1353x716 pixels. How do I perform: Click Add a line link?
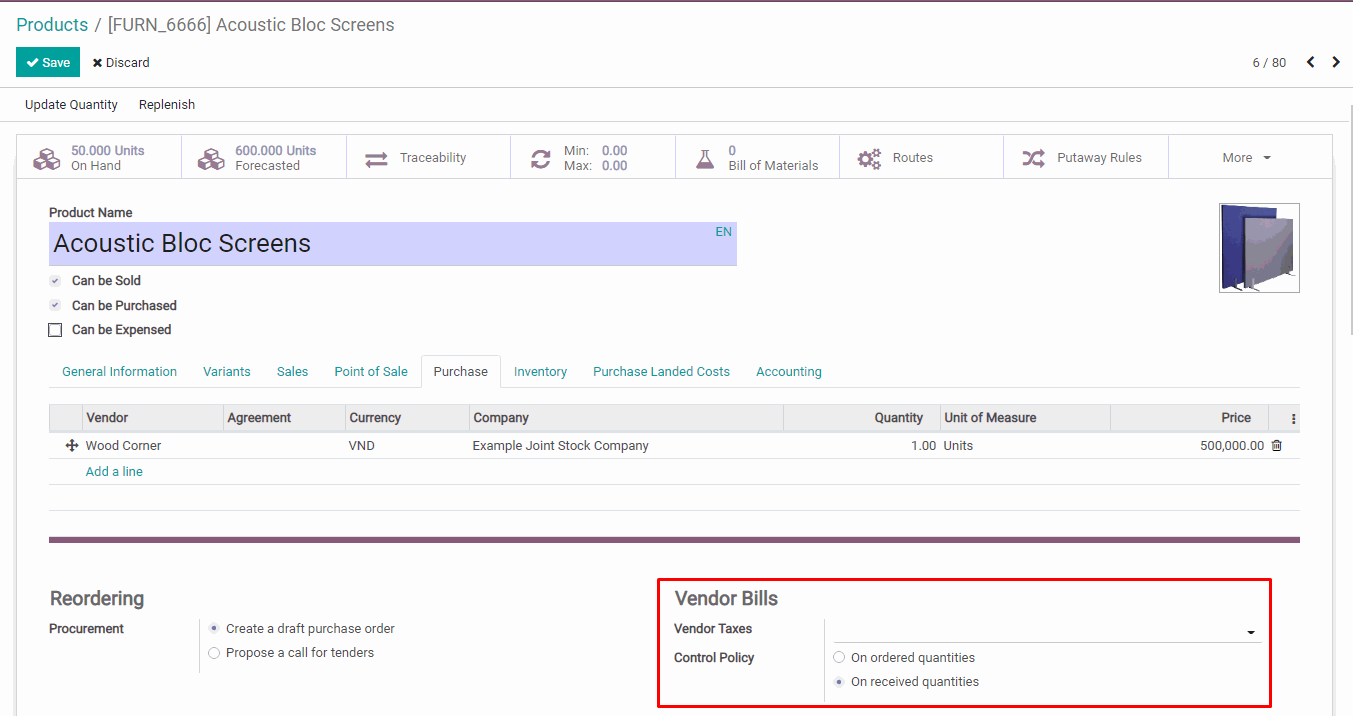114,472
